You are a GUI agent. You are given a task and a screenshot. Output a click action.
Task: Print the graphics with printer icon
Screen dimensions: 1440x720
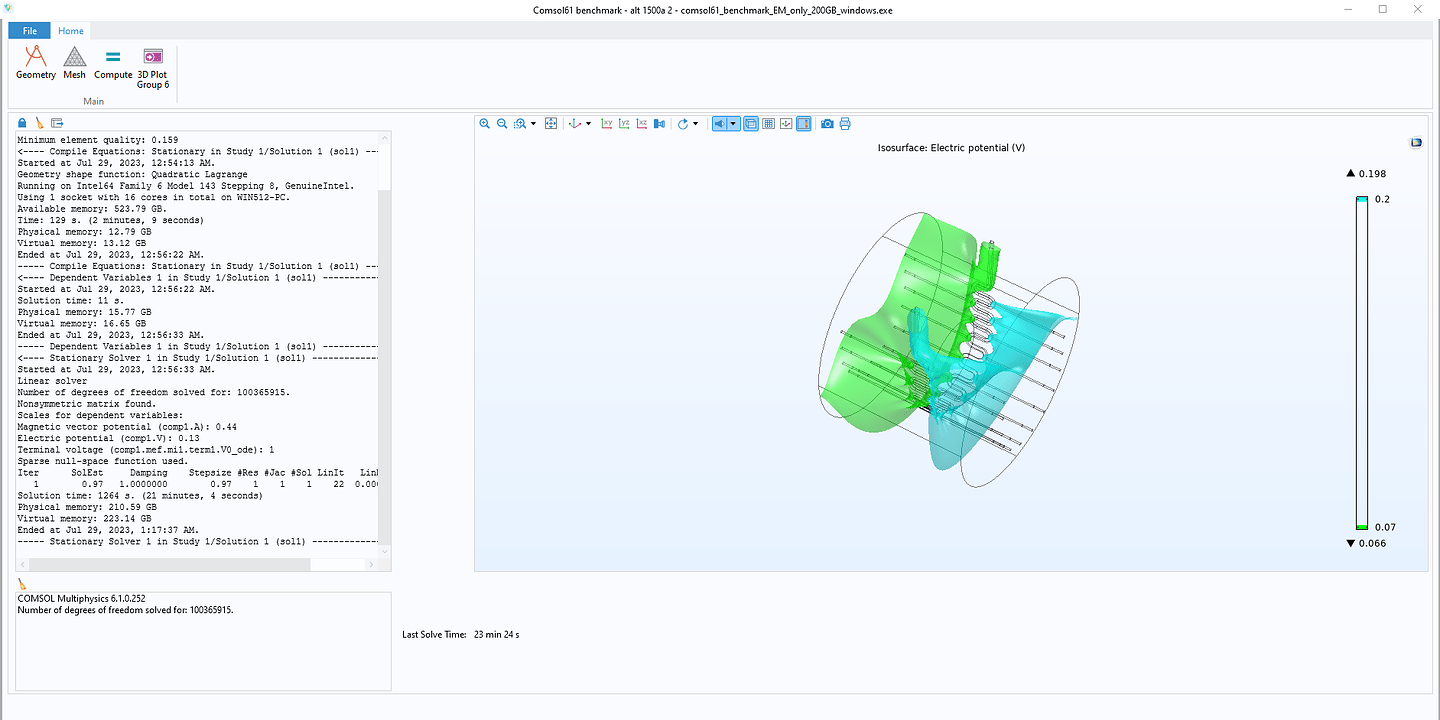[x=845, y=124]
